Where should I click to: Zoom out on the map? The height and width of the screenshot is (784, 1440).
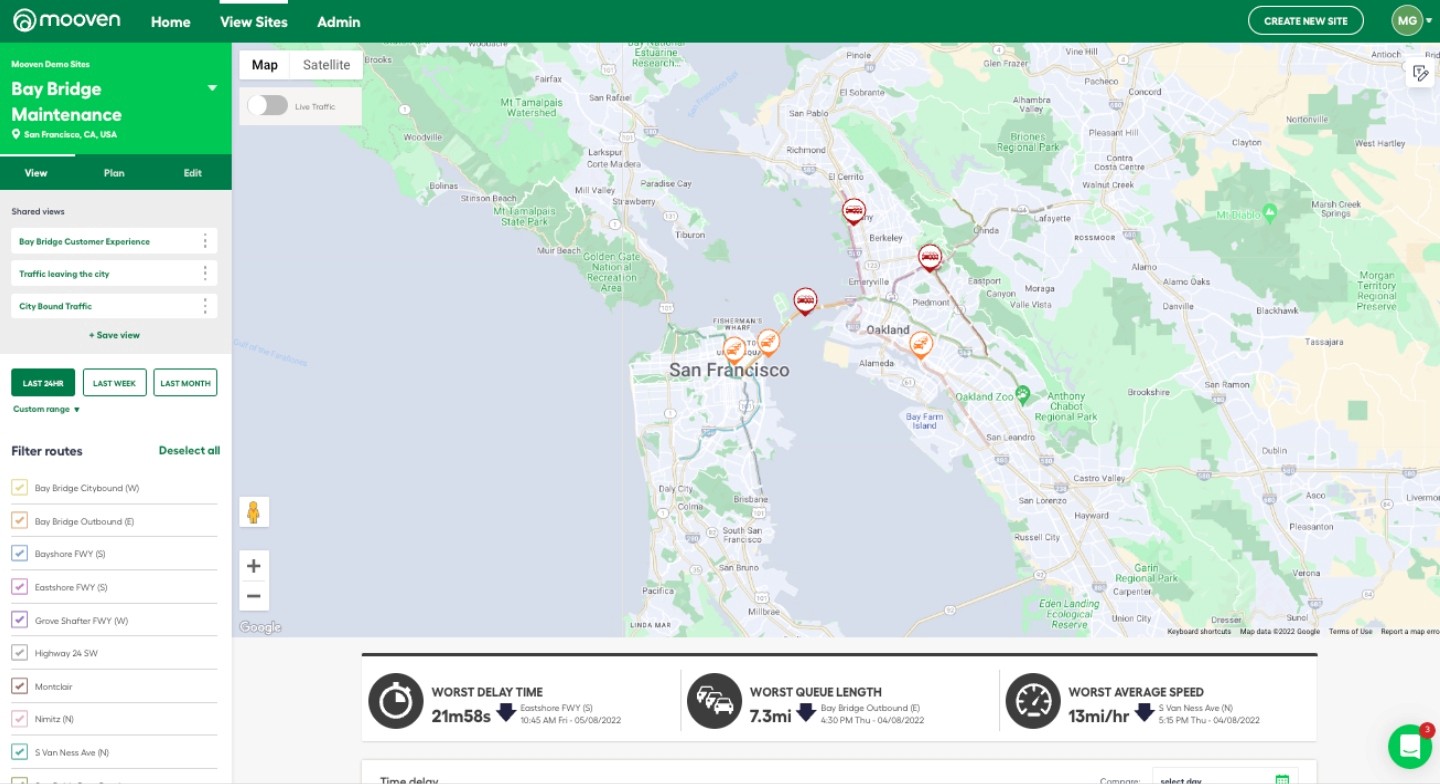(254, 596)
